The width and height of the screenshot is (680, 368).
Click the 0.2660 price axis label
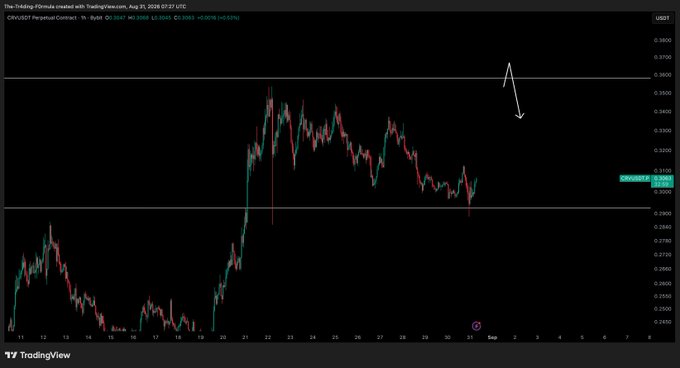(662, 269)
